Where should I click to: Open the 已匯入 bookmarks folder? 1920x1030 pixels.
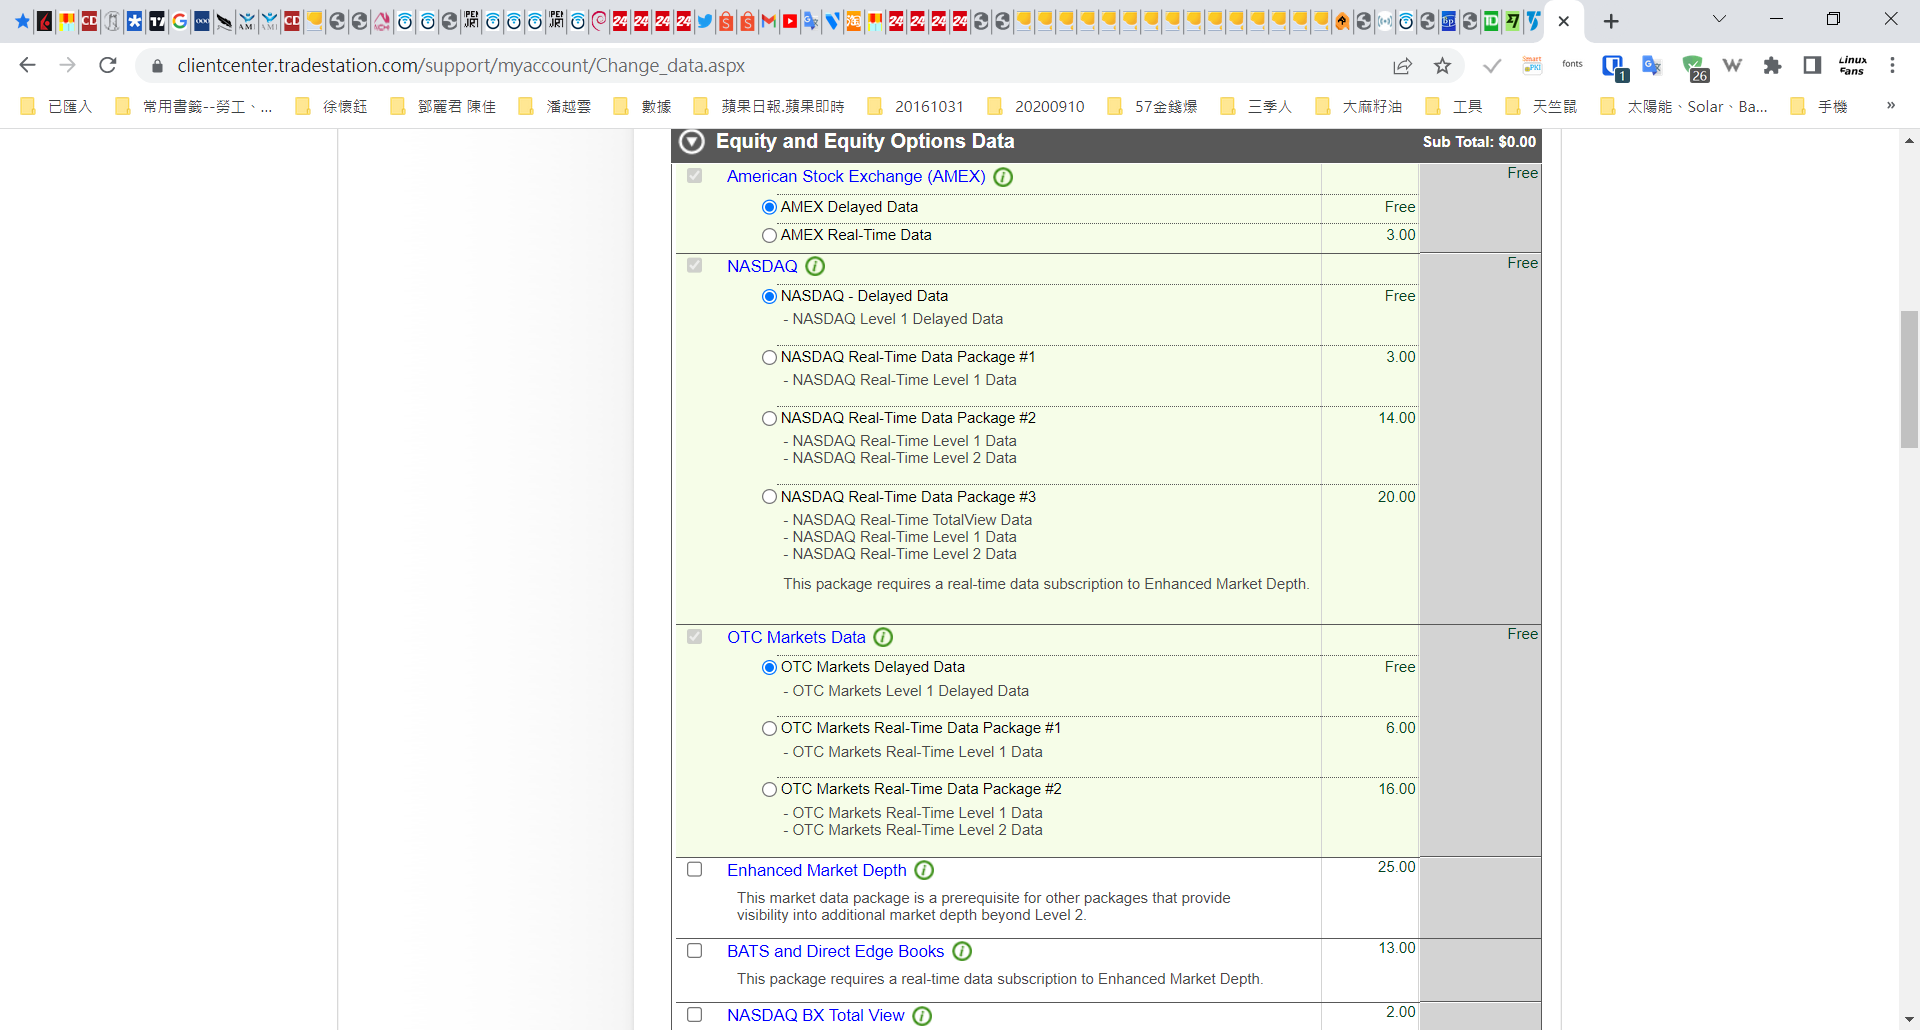click(x=56, y=106)
